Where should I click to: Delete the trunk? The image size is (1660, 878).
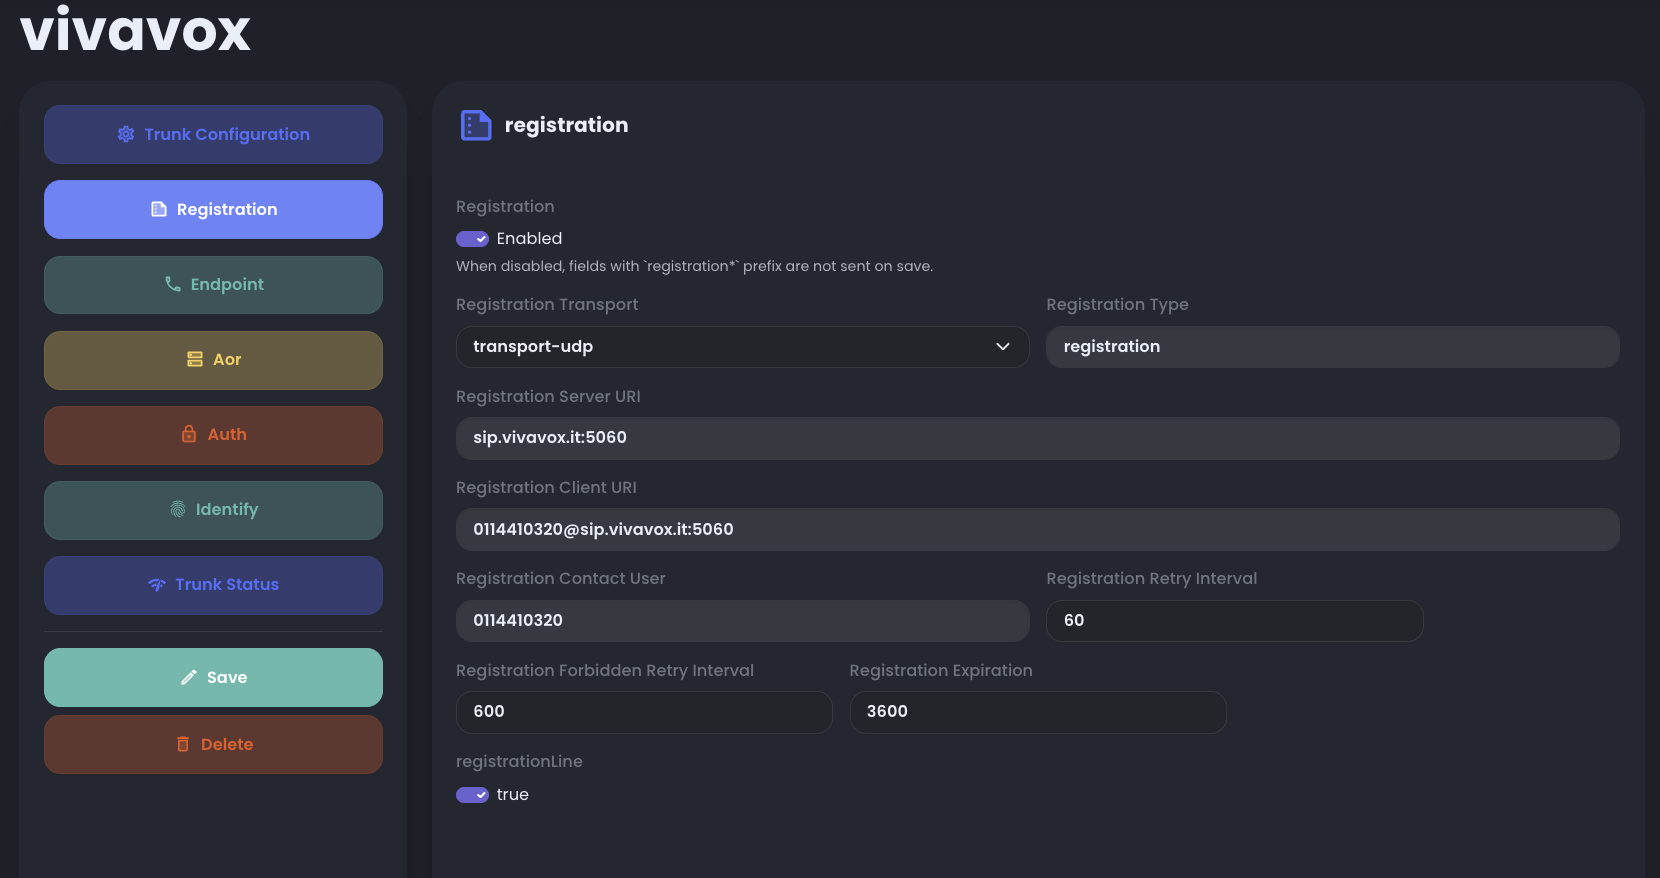pos(213,744)
